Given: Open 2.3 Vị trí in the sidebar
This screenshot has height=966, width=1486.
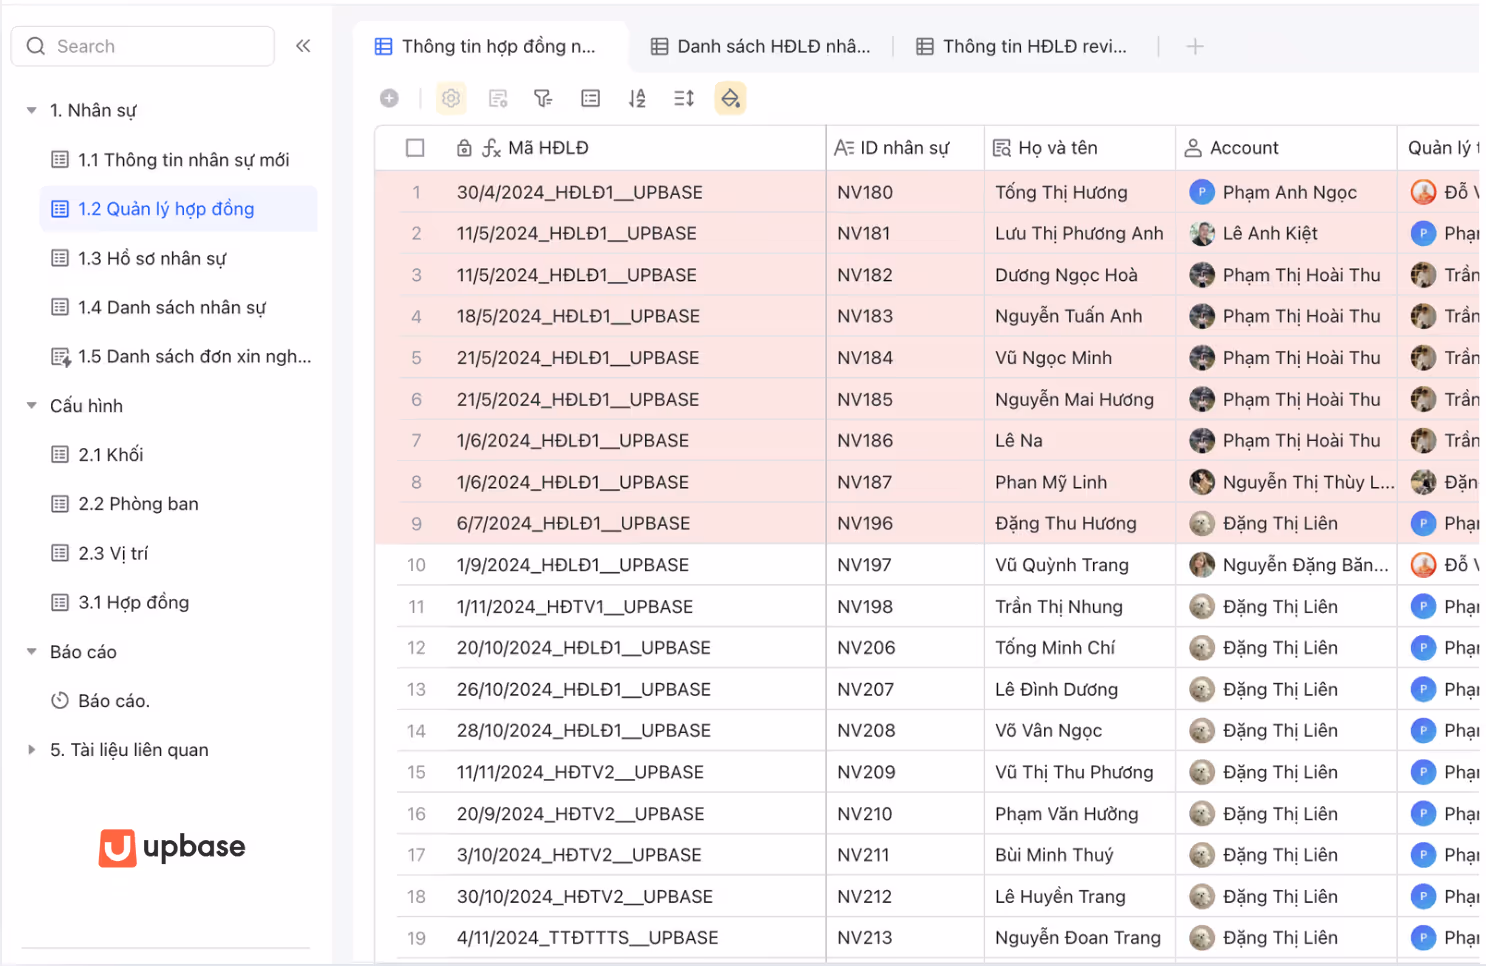Looking at the screenshot, I should (178, 553).
